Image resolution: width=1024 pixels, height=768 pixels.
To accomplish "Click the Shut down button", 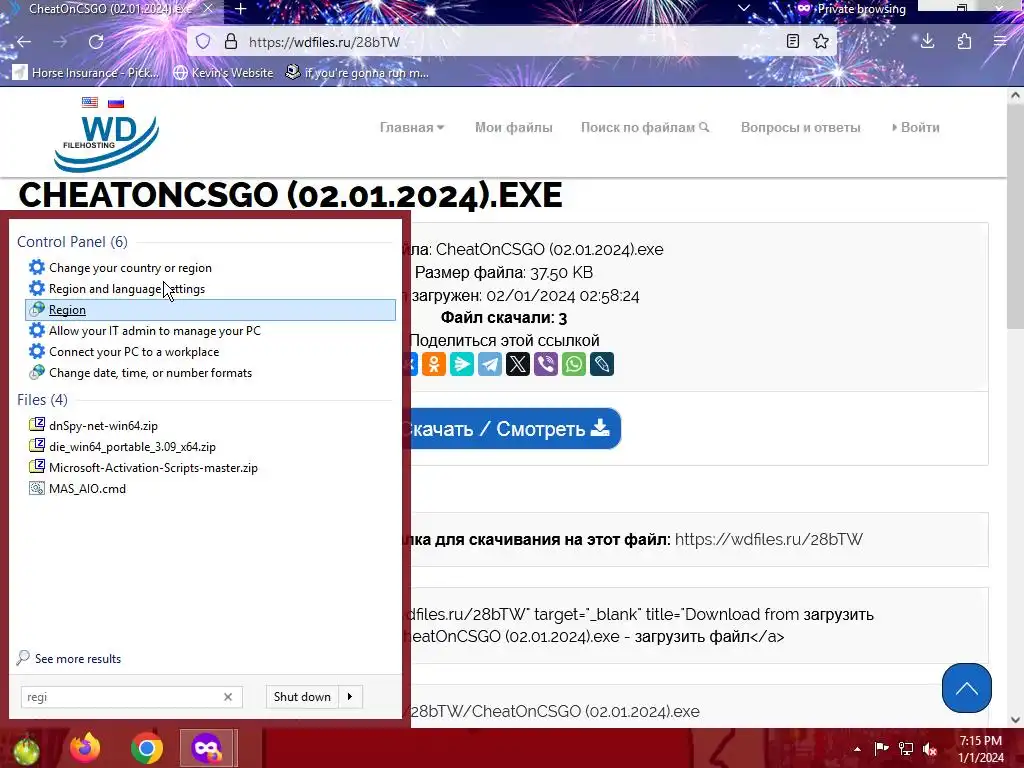I will (x=302, y=697).
